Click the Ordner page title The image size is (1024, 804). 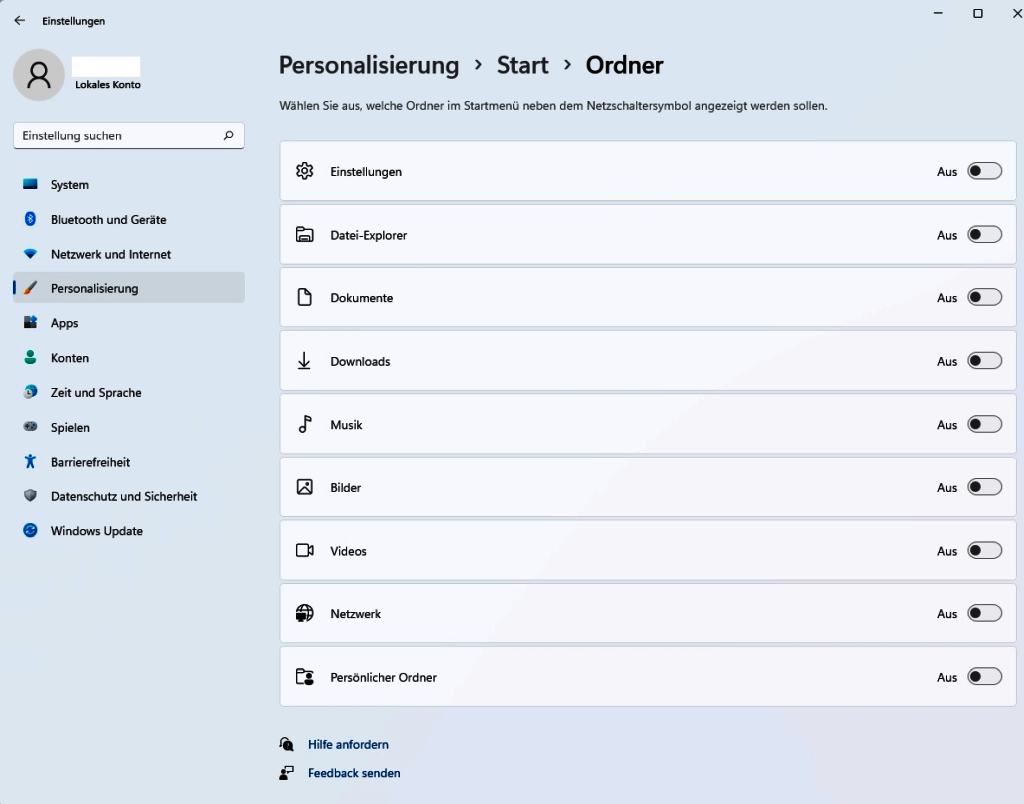[x=624, y=65]
